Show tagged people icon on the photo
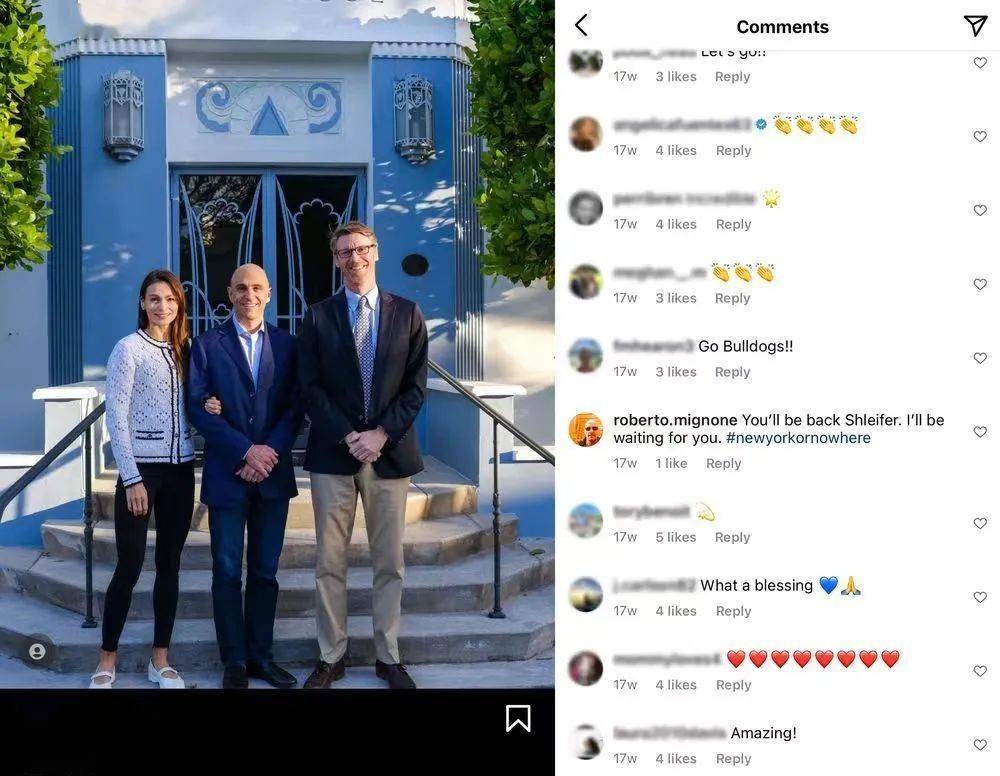 pos(37,651)
